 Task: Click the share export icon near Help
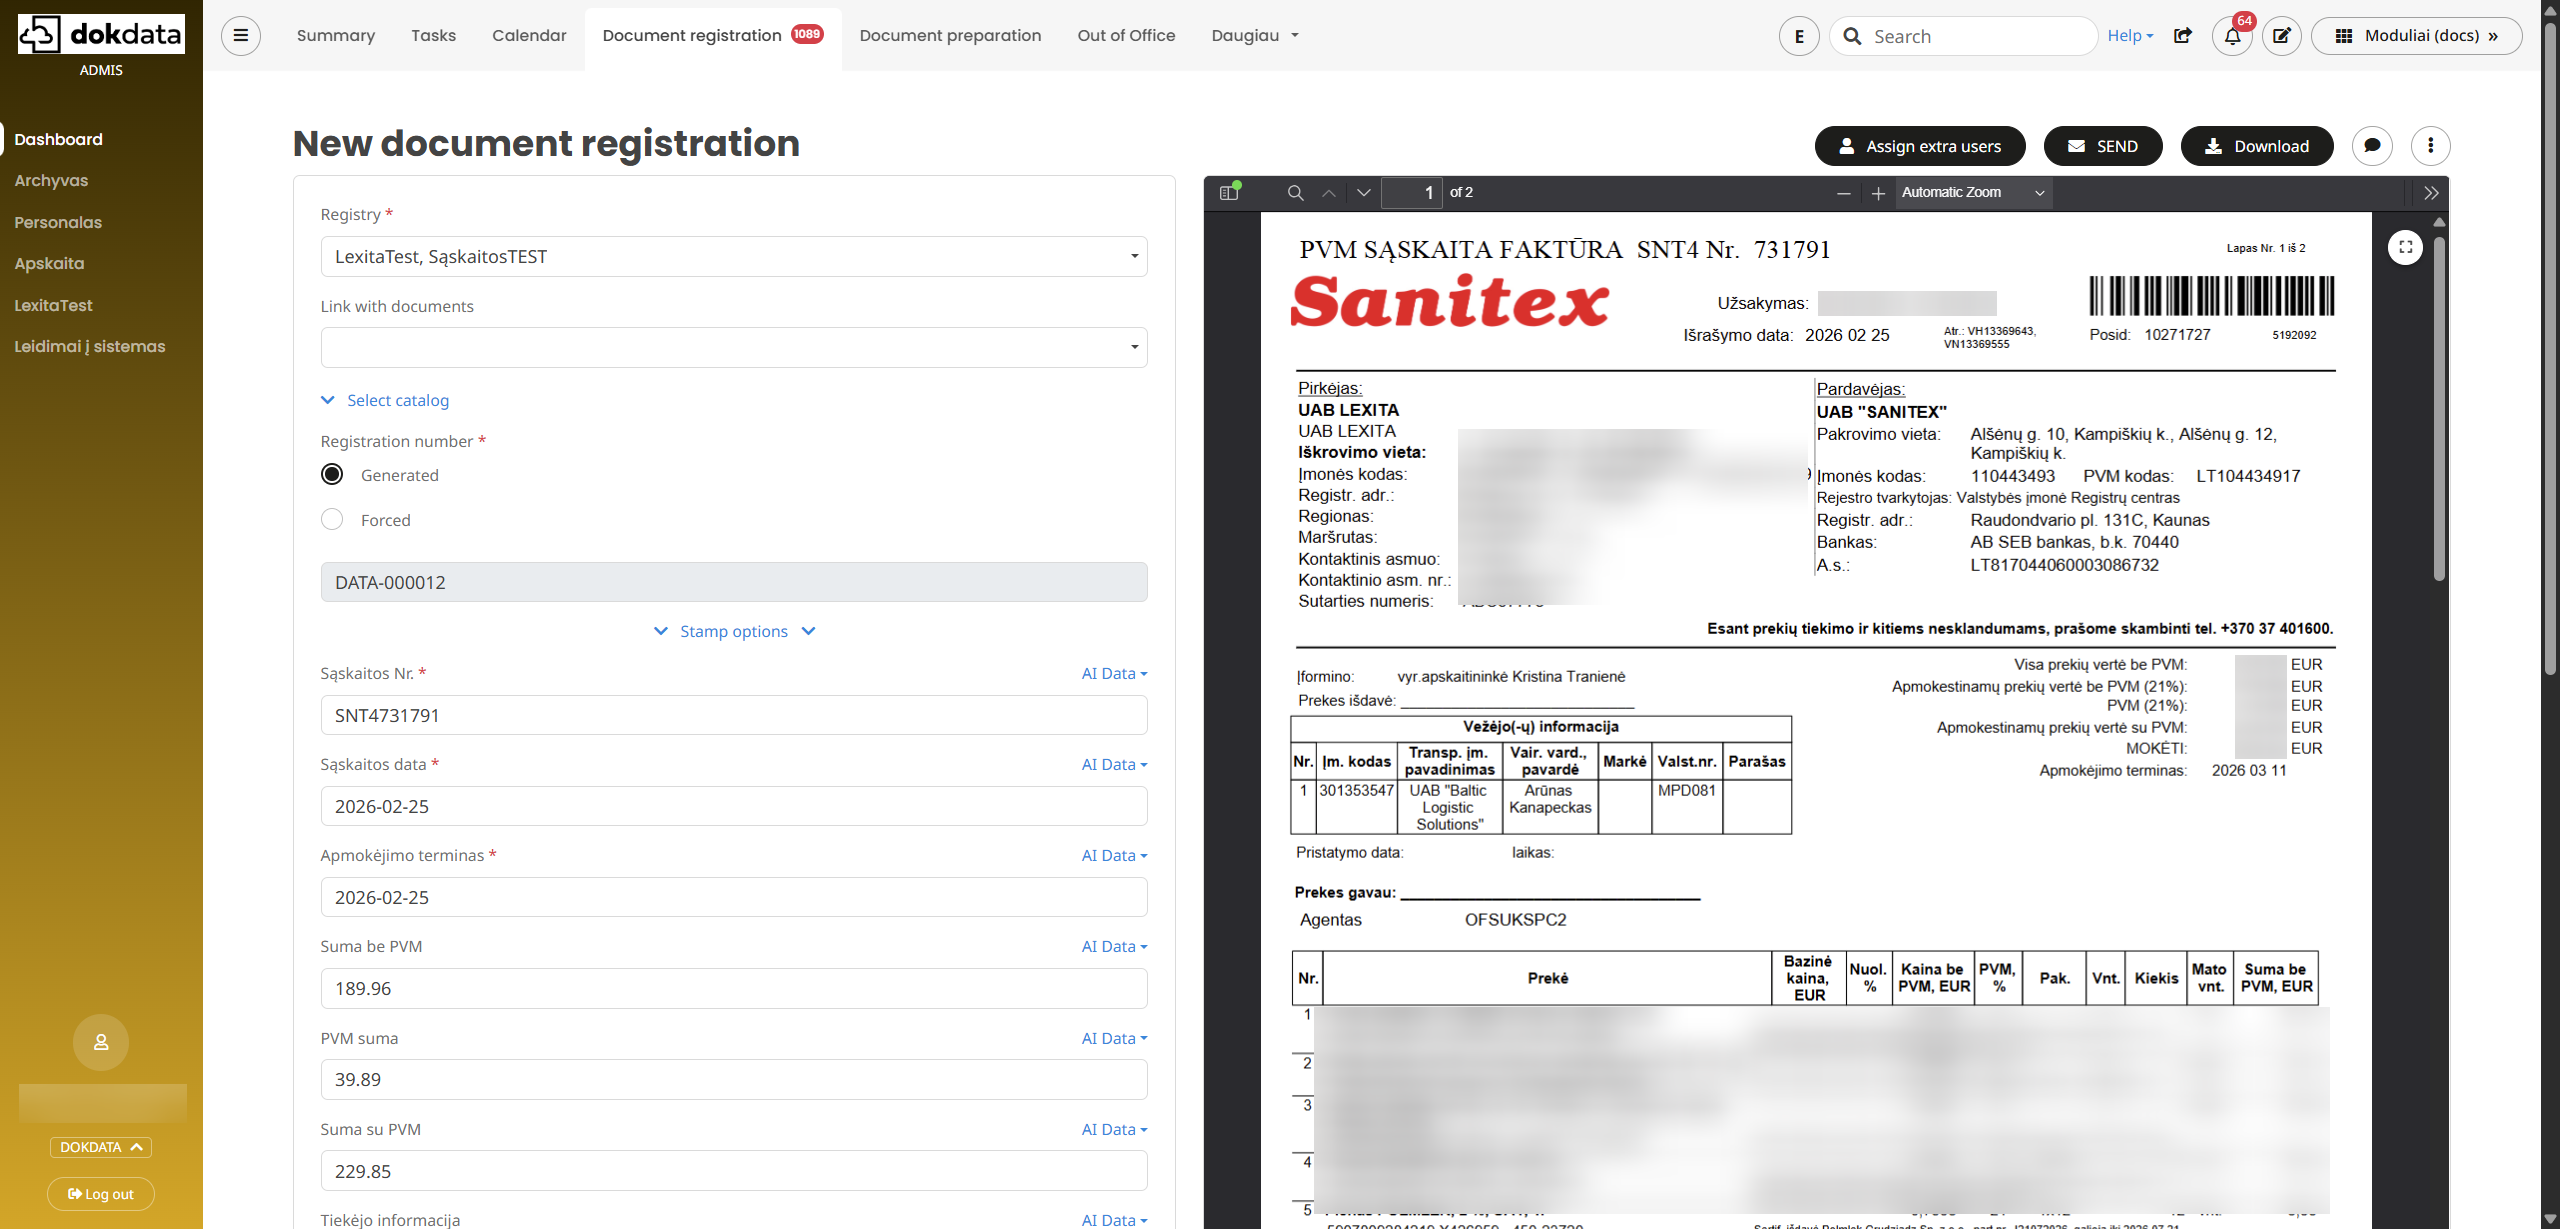coord(2183,36)
